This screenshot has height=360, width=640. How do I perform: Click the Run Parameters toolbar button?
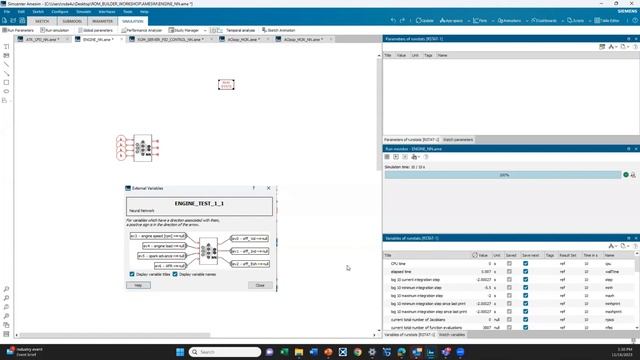coord(18,30)
